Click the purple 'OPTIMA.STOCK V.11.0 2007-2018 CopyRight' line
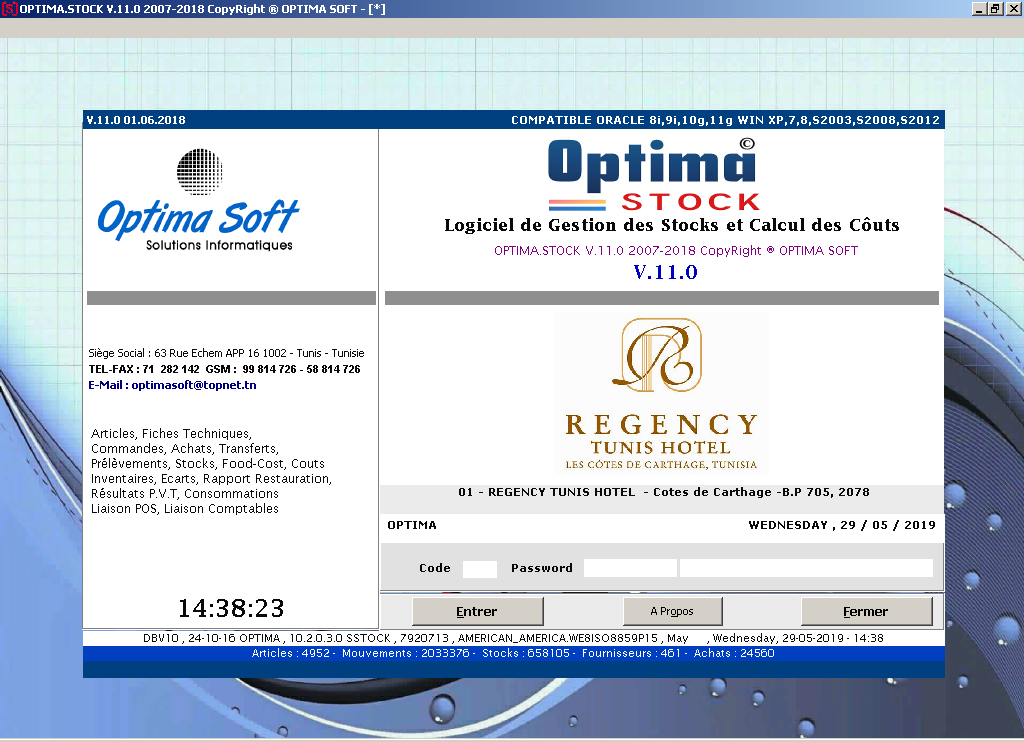The image size is (1024, 742). [x=676, y=251]
